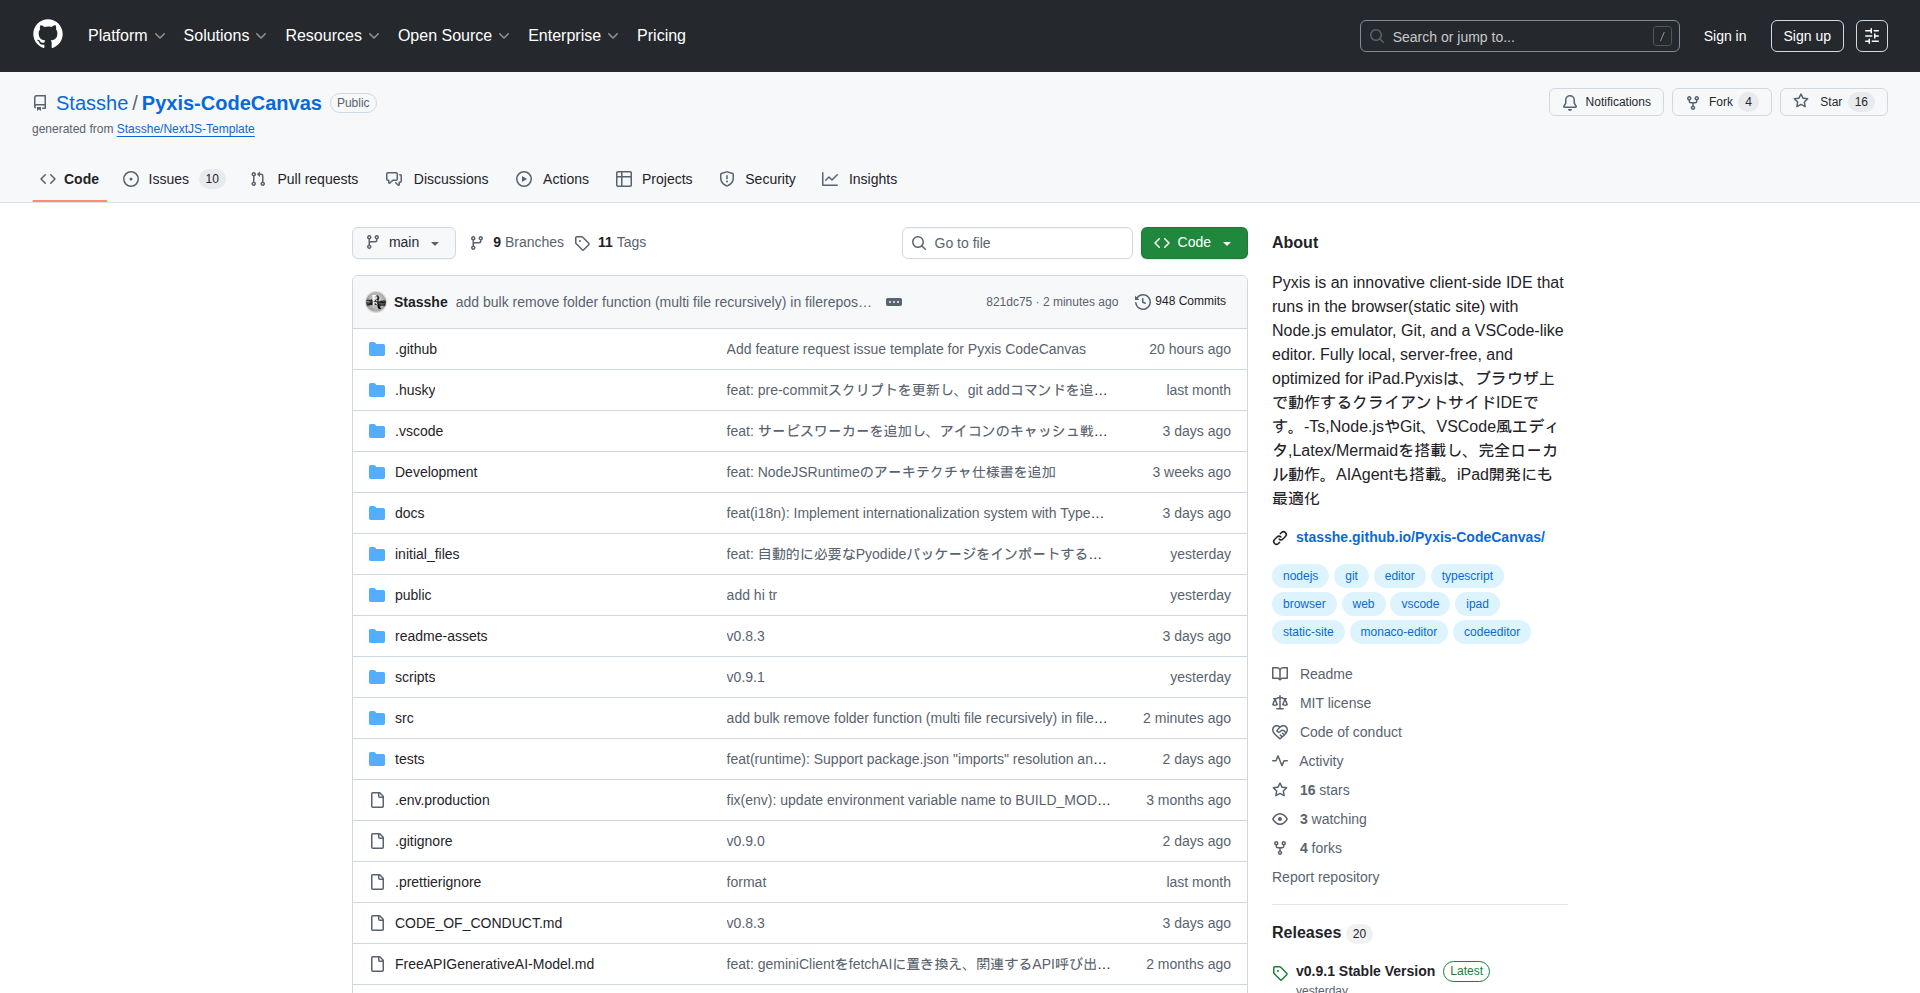Viewport: 1920px width, 993px height.
Task: Open the main branch selector dropdown
Action: pyautogui.click(x=403, y=242)
